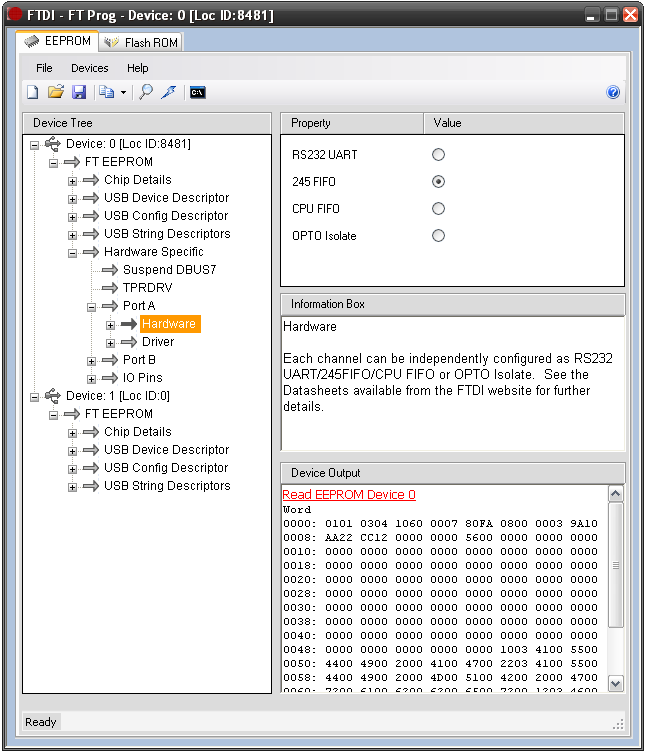Select Device: 1 [Loc ID:0] in the tree
The width and height of the screenshot is (646, 753).
[x=118, y=396]
